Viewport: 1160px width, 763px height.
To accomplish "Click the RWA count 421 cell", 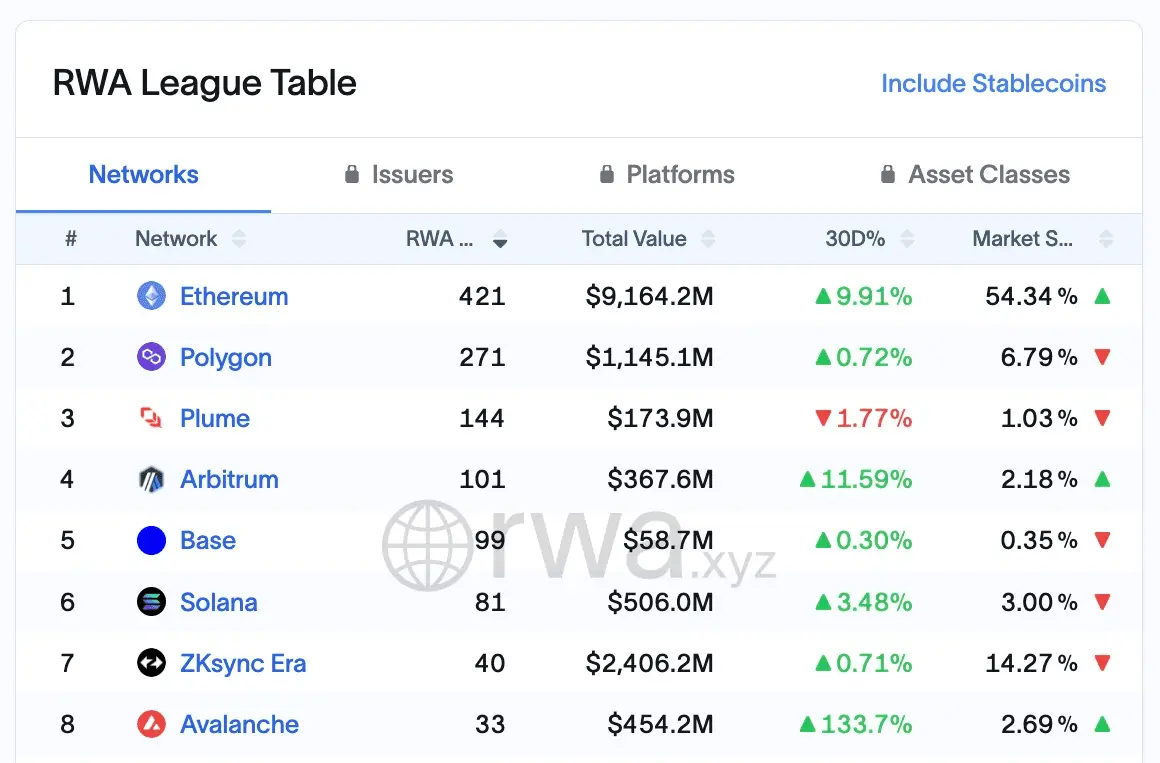I will tap(482, 296).
